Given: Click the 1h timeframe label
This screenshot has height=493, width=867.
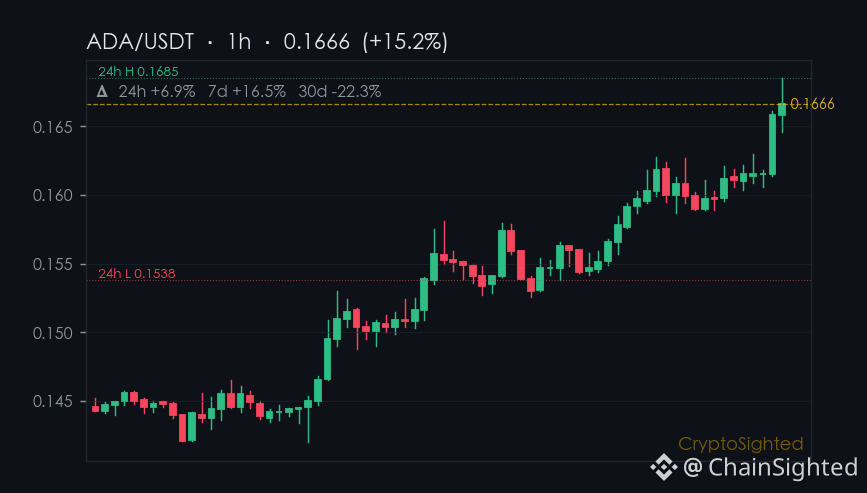Looking at the screenshot, I should pyautogui.click(x=239, y=42).
